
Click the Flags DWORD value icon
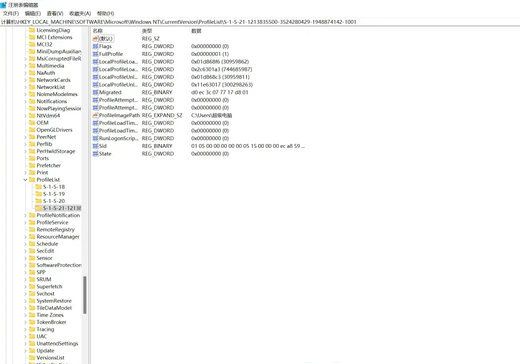point(95,46)
